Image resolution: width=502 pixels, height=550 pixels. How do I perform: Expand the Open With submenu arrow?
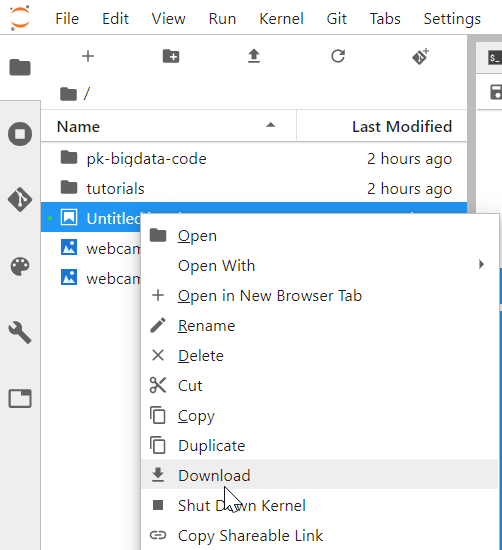pyautogui.click(x=481, y=264)
